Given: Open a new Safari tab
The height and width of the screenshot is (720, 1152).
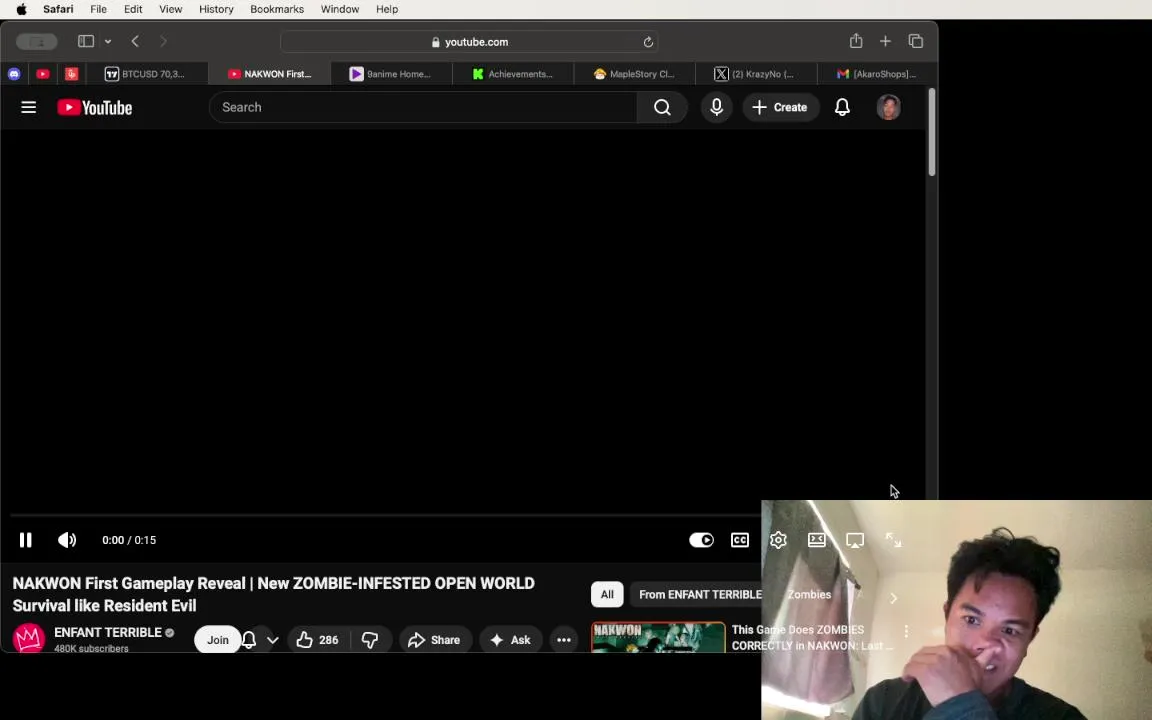Looking at the screenshot, I should click(885, 41).
